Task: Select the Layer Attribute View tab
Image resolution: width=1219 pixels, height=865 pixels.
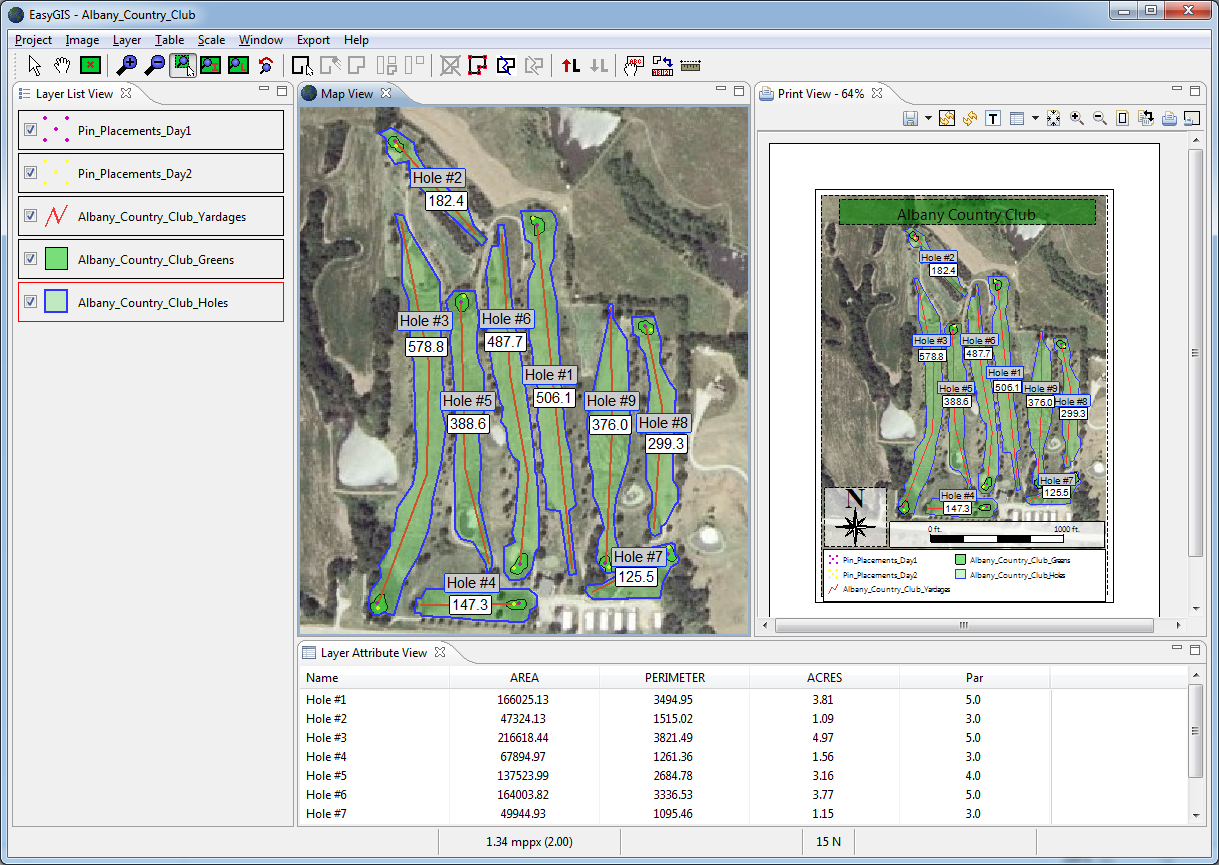Action: tap(373, 653)
